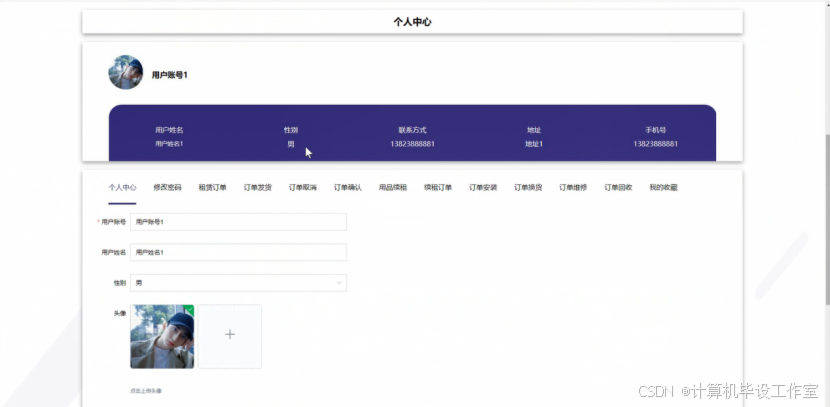Screen dimensions: 830x407
Task: Click the 个人中心 page title
Action: (x=412, y=22)
